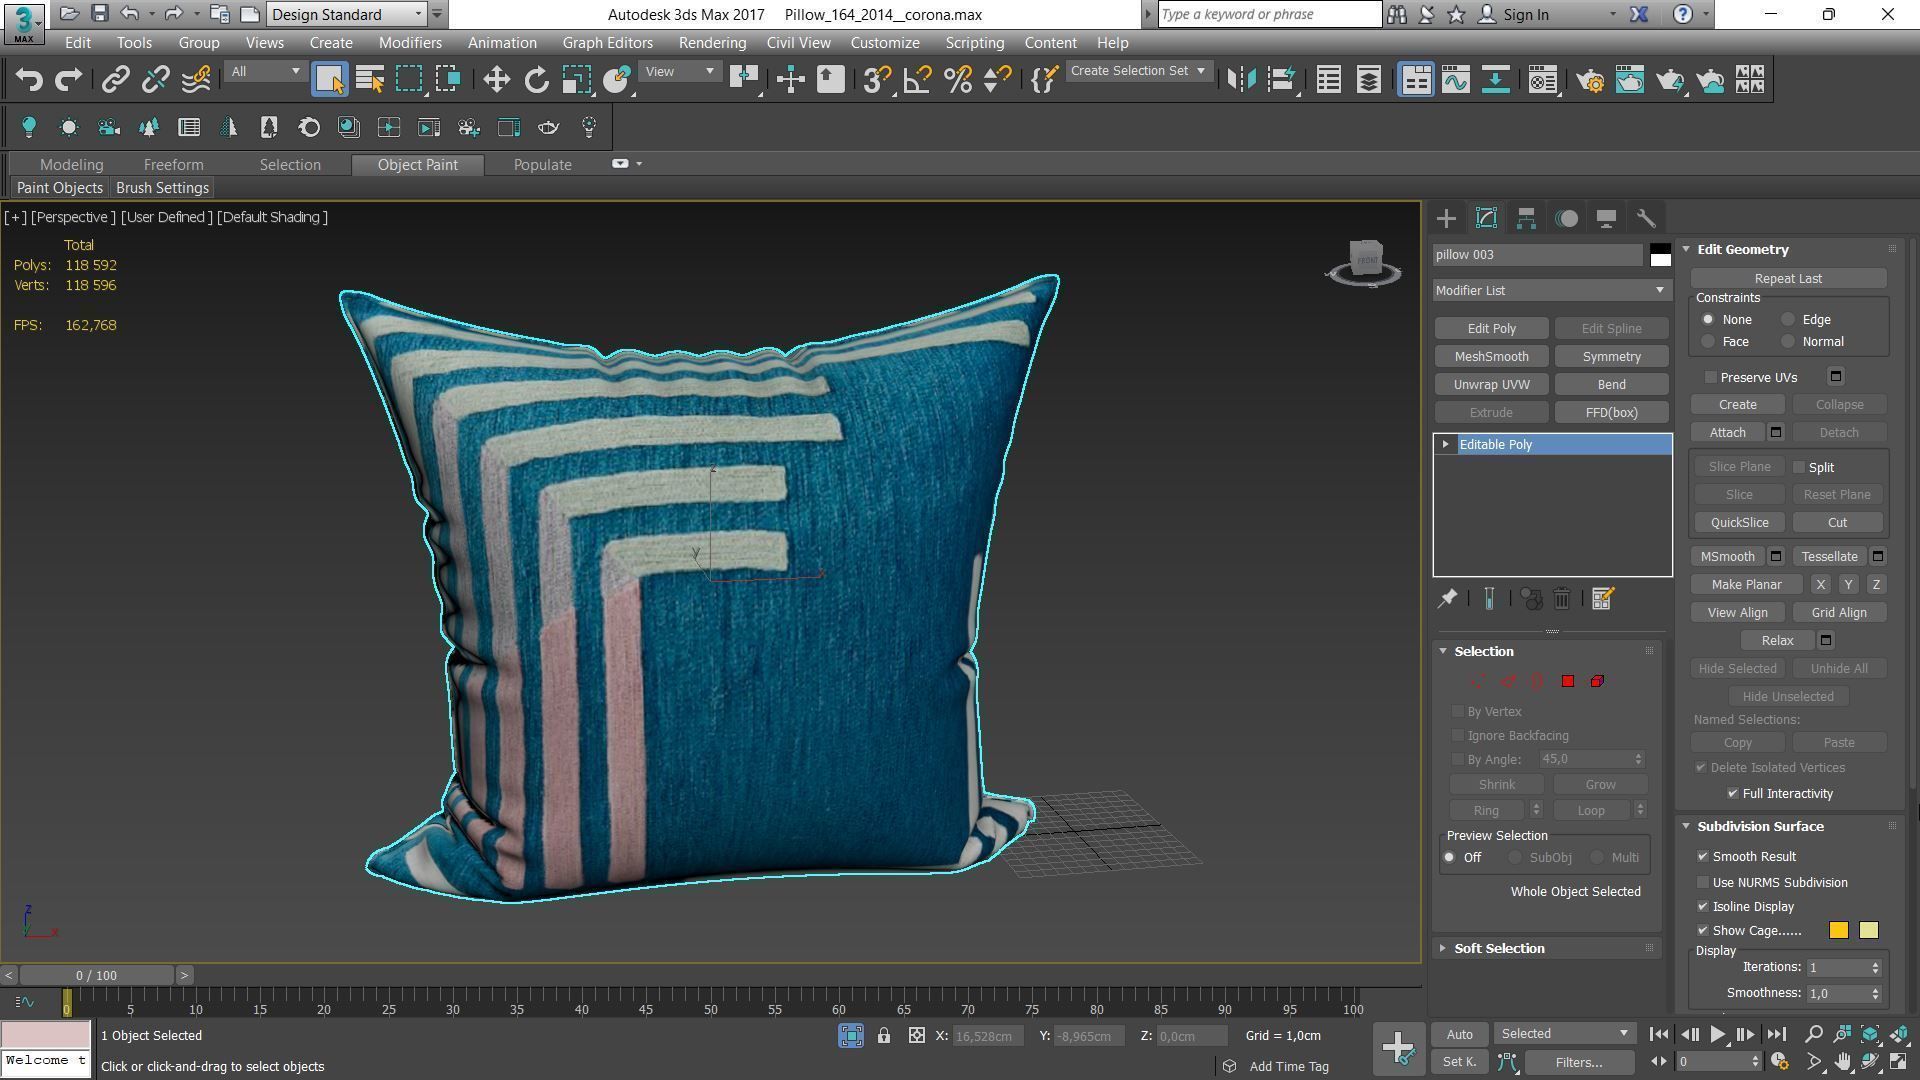The width and height of the screenshot is (1920, 1080).
Task: Click Zoom Extents All navigation icon
Action: (x=1899, y=1034)
